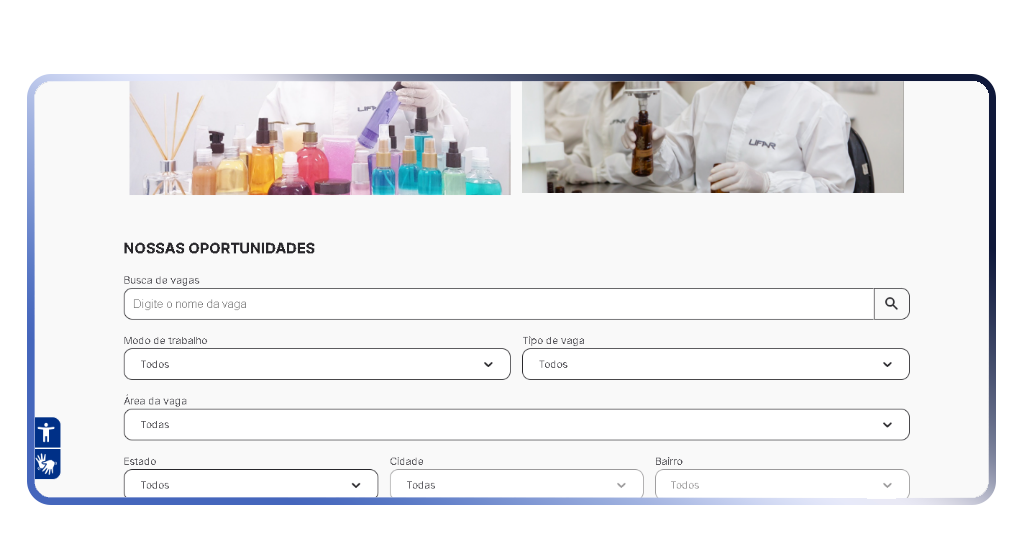Click the lab technician holding bottle photo

point(712,138)
